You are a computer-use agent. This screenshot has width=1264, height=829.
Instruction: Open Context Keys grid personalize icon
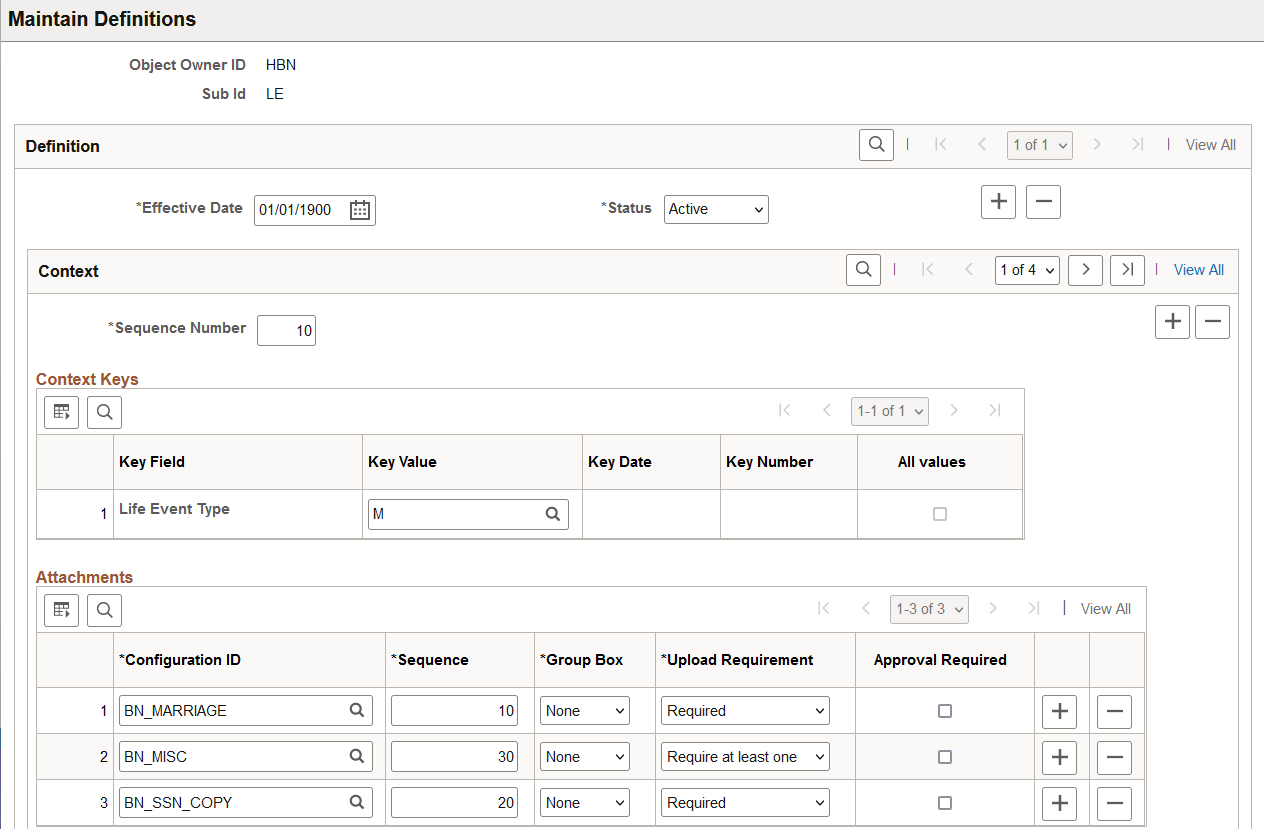(62, 412)
